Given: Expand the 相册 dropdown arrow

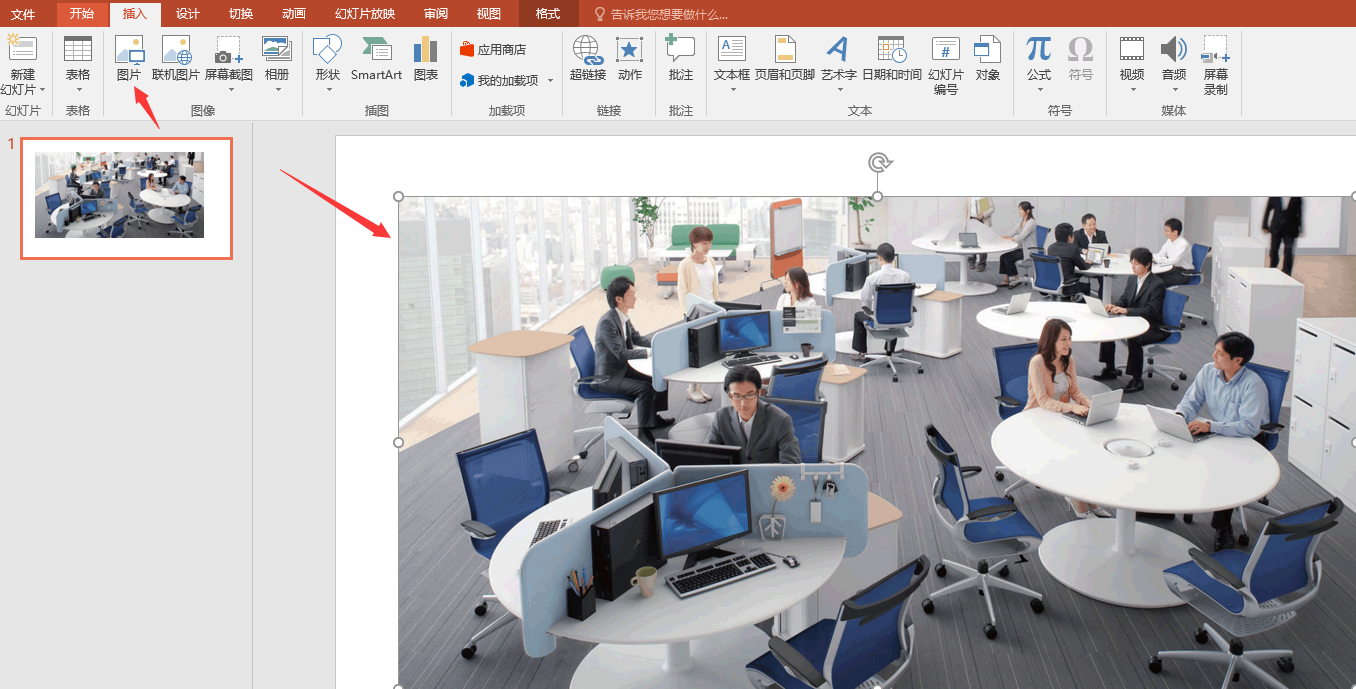Looking at the screenshot, I should [277, 90].
